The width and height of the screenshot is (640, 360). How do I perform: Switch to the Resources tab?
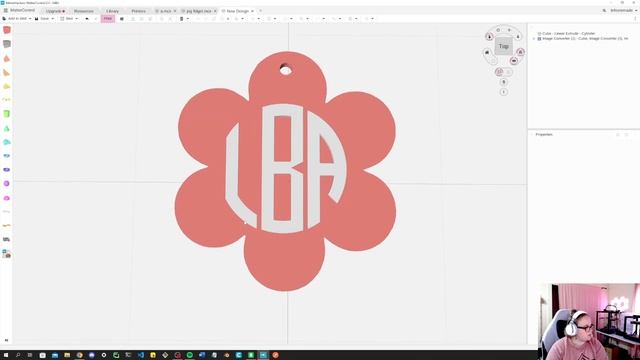click(84, 11)
